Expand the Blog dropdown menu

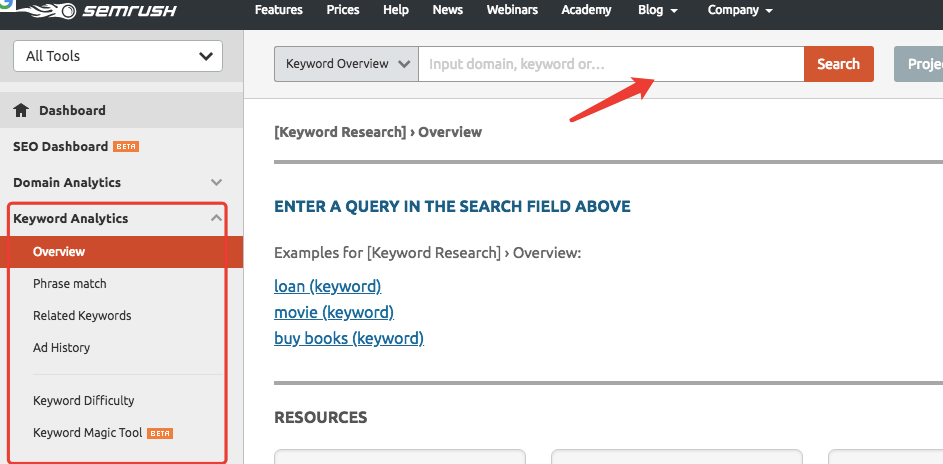click(658, 10)
